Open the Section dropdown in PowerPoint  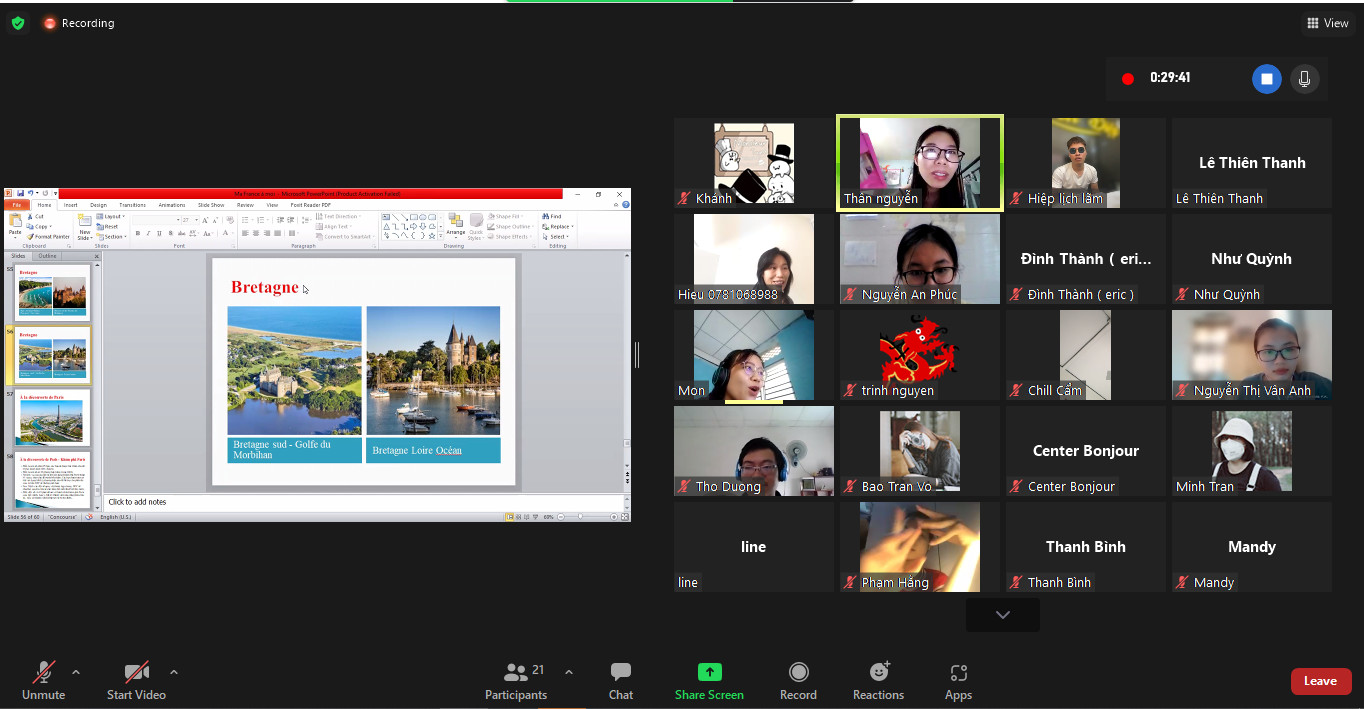pos(111,237)
